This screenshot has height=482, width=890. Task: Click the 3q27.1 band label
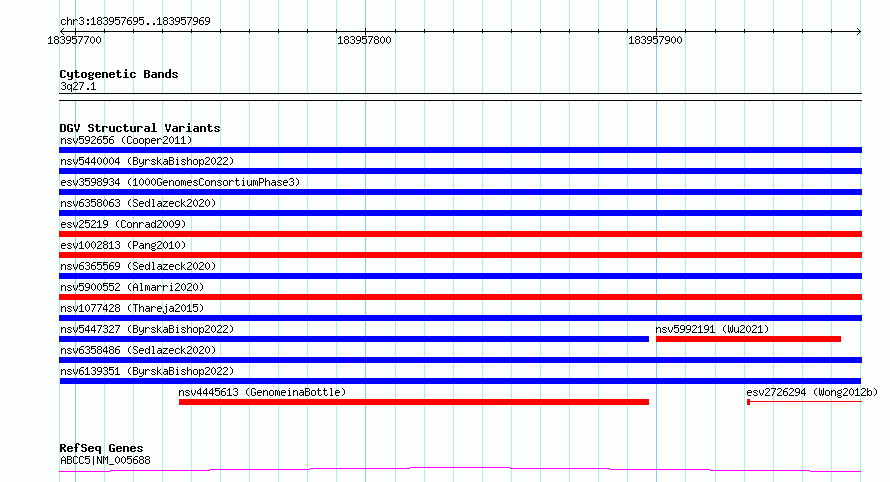click(78, 86)
